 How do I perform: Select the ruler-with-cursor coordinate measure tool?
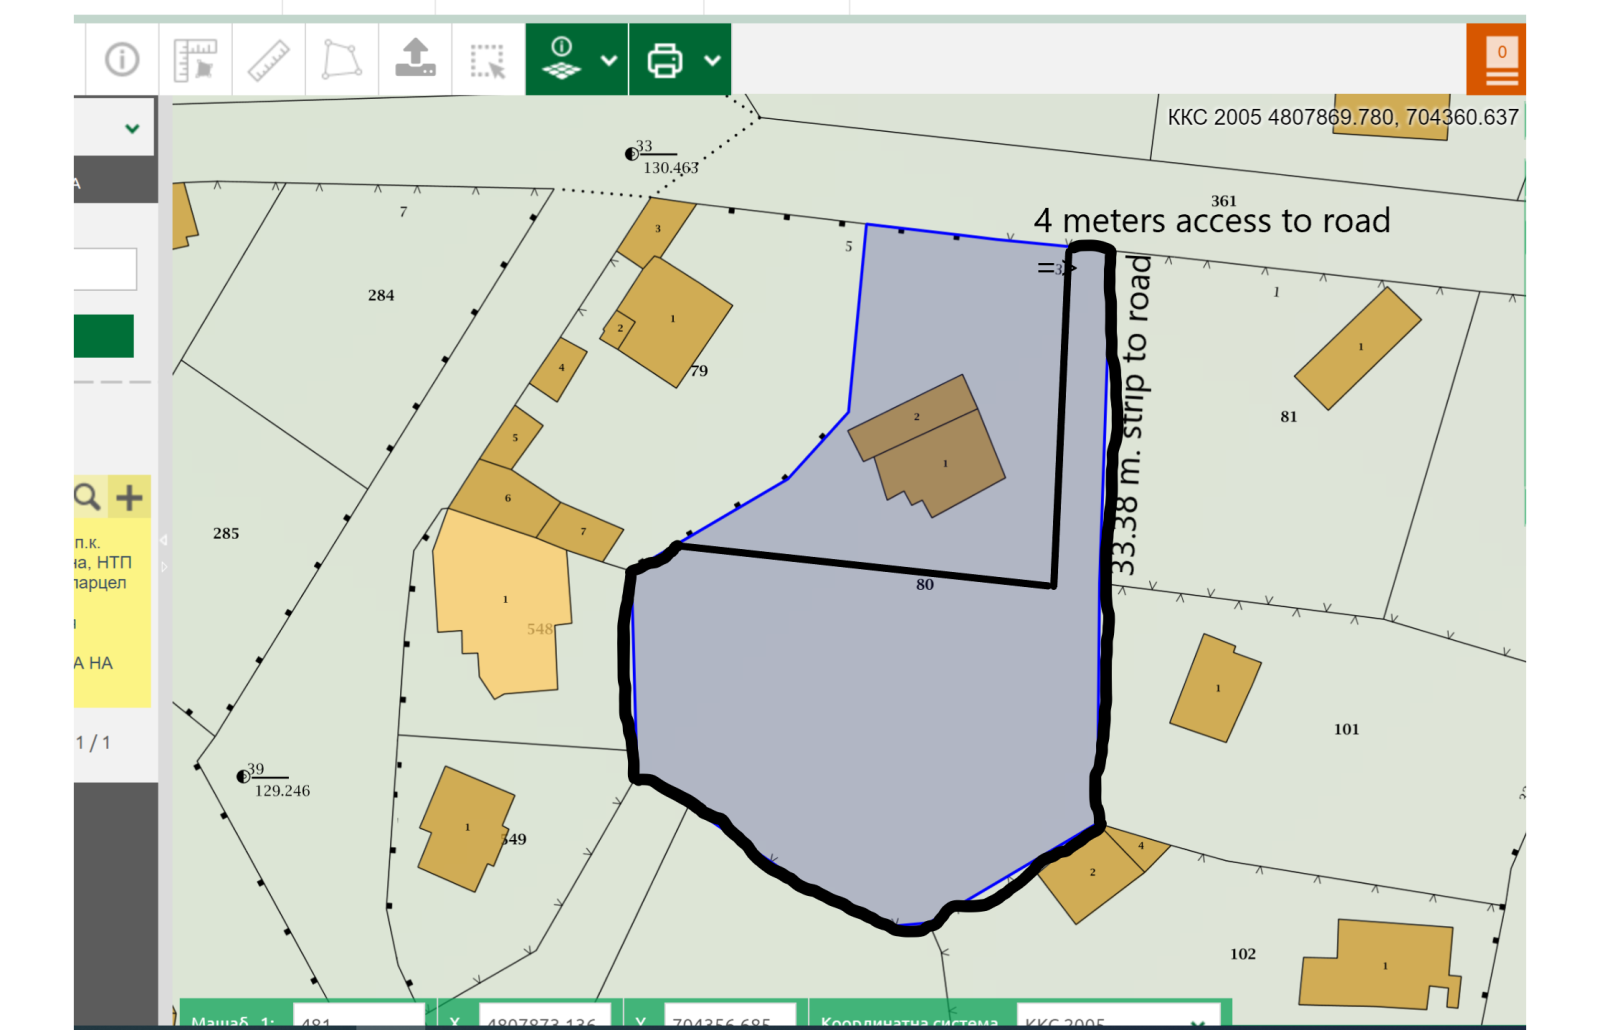coord(195,60)
